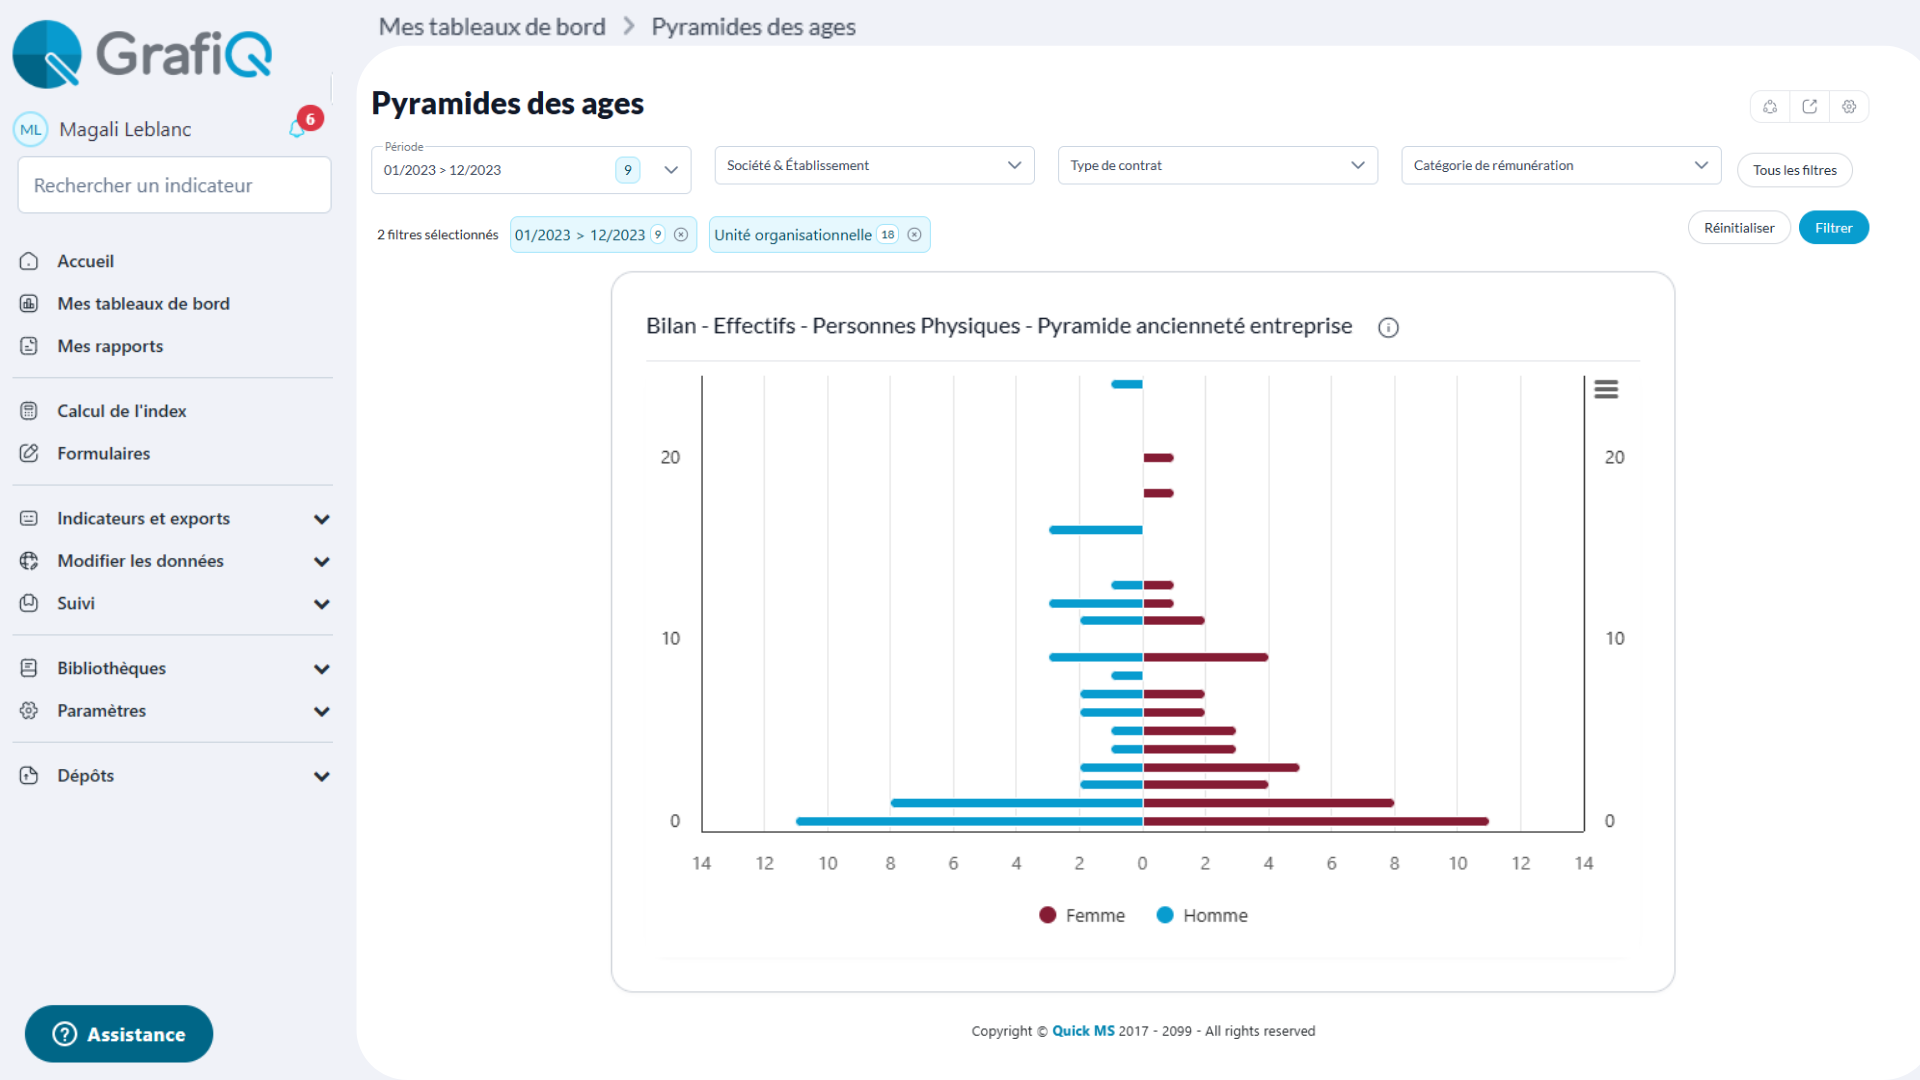Viewport: 1920px width, 1080px height.
Task: Toggle Femme series in chart legend
Action: pos(1082,915)
